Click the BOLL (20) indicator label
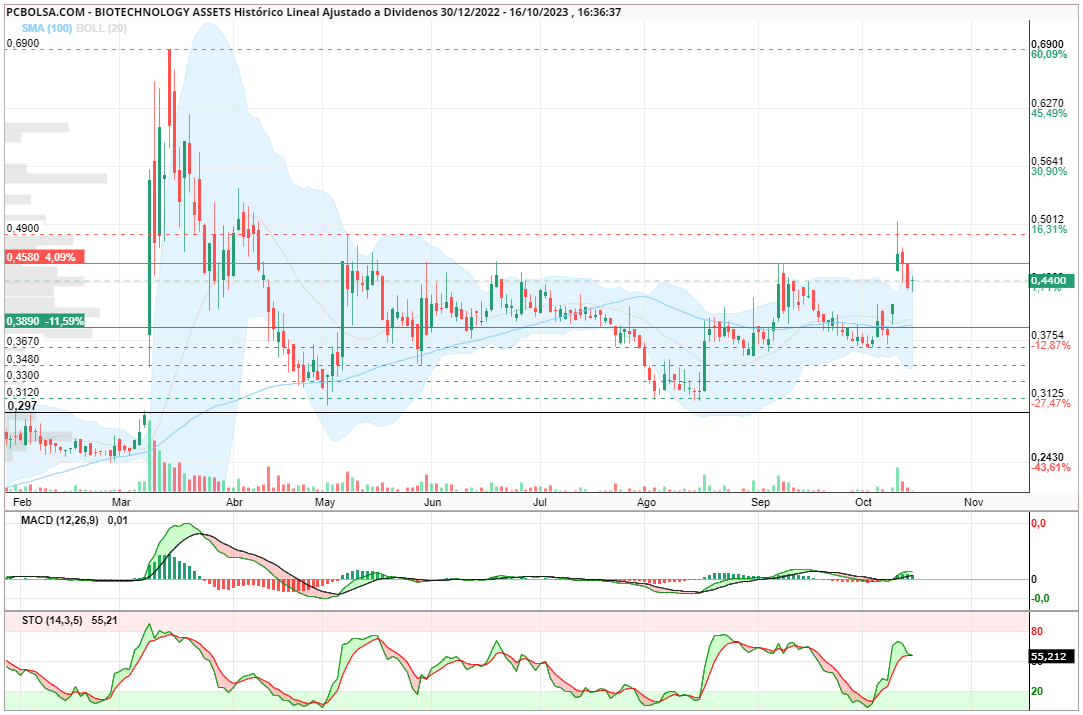Screen dimensions: 1083x715 (102, 28)
